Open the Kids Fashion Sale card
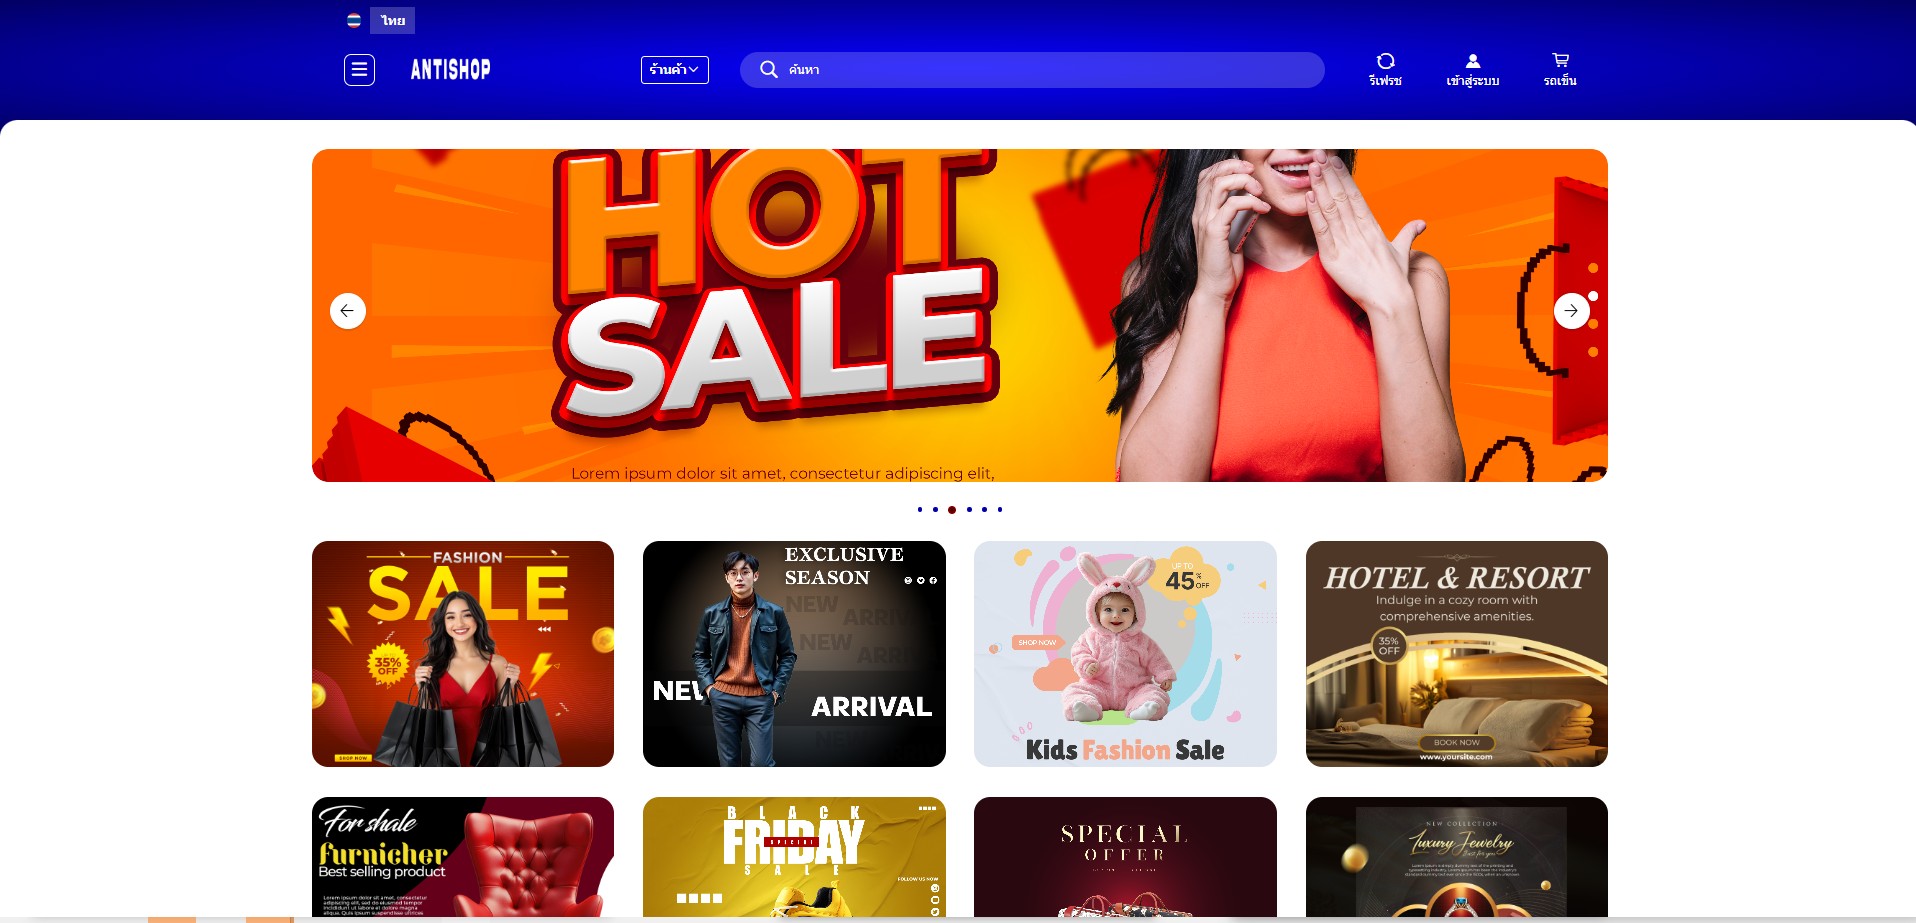Screen dimensions: 1916x923 click(x=1125, y=654)
